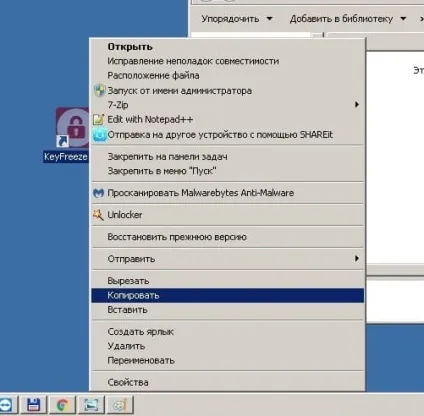424x416 pixels.
Task: Open 'Свойства' from the context menu
Action: click(x=128, y=382)
